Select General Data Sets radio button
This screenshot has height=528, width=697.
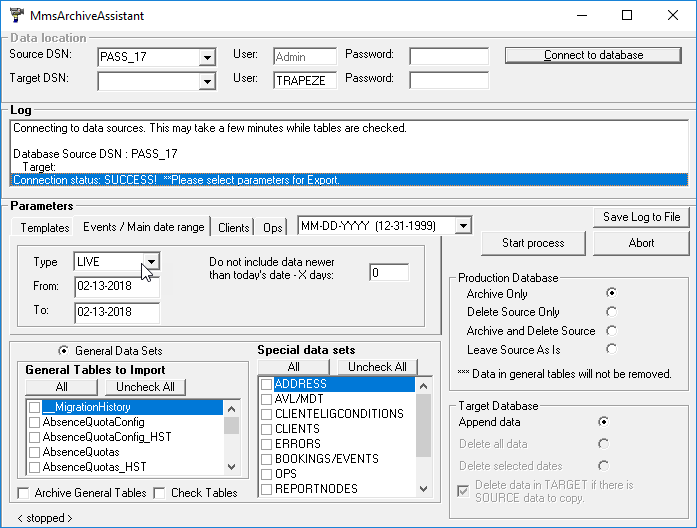tap(64, 351)
